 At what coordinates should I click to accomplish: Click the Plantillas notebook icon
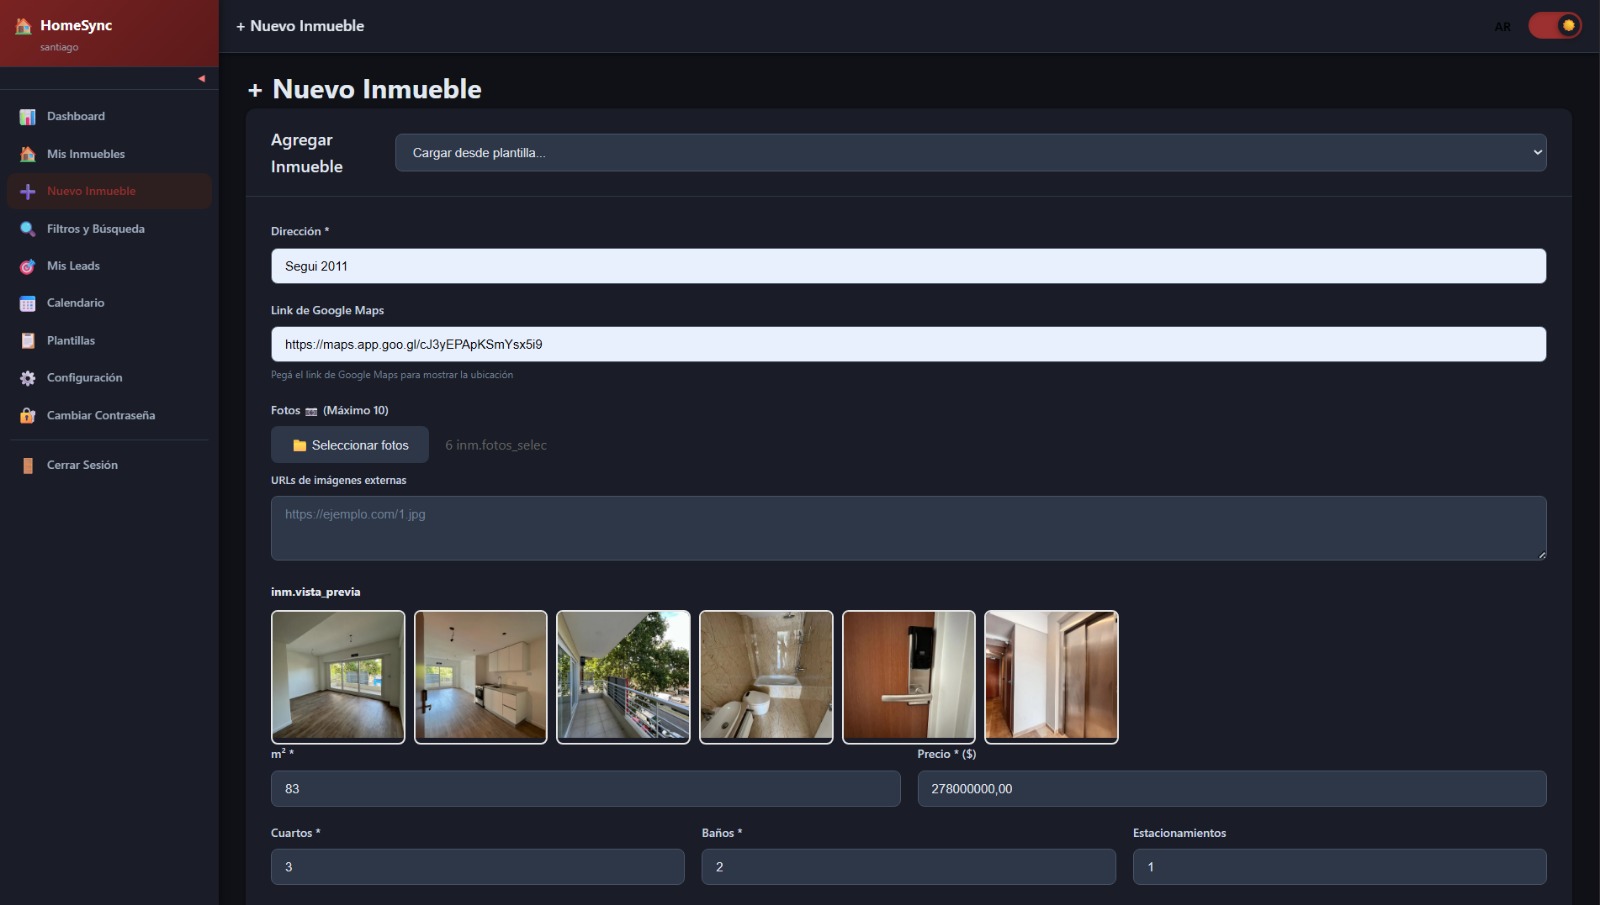pyautogui.click(x=27, y=340)
